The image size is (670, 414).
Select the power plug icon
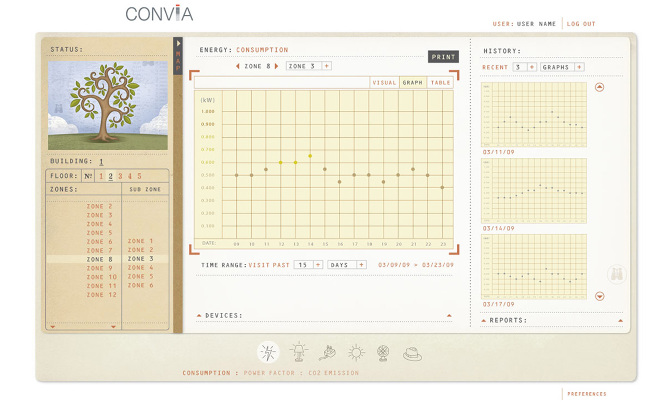327,353
